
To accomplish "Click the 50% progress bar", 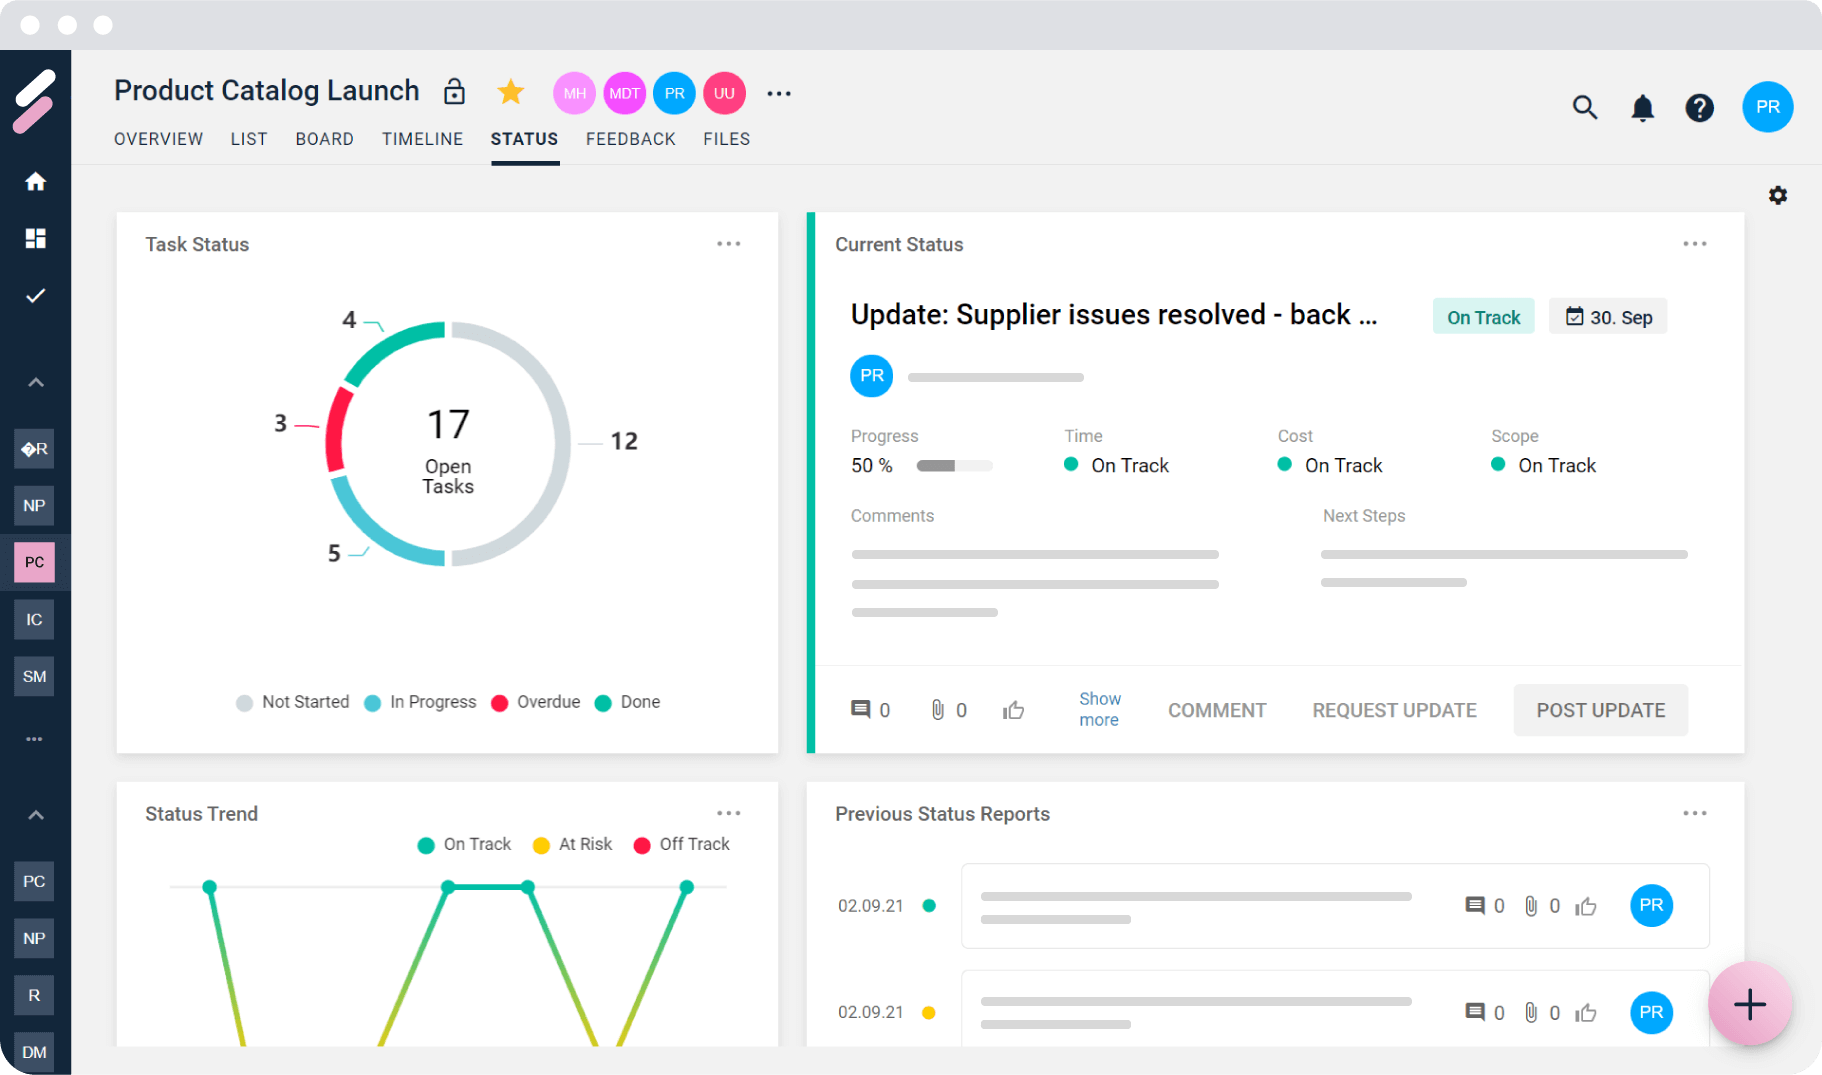I will pyautogui.click(x=954, y=466).
